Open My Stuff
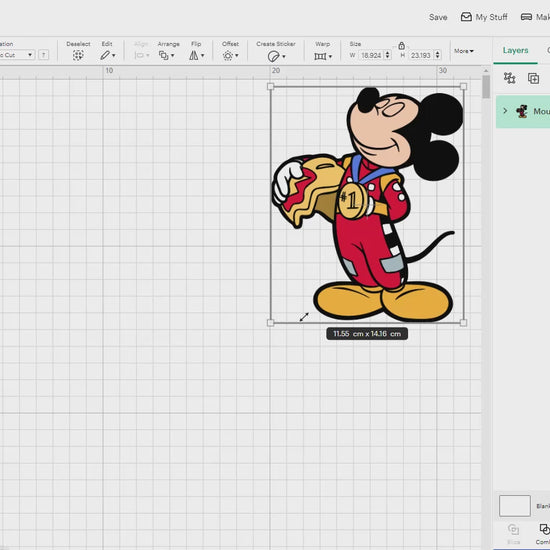 coord(484,17)
